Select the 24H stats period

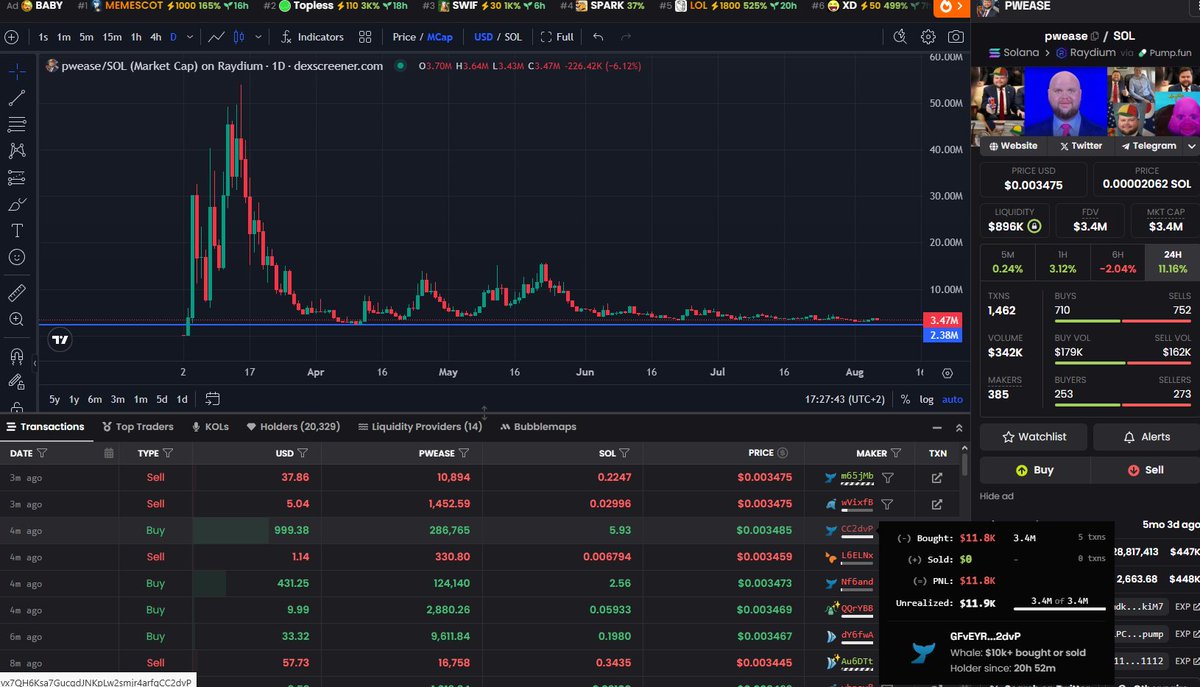click(x=1172, y=262)
